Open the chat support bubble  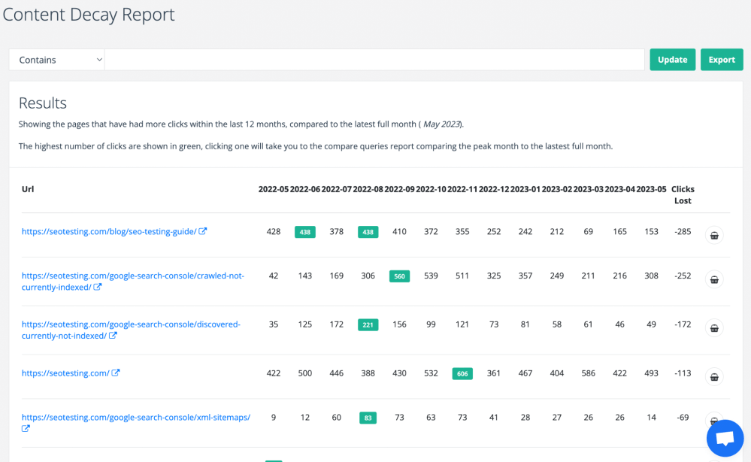[x=725, y=438]
